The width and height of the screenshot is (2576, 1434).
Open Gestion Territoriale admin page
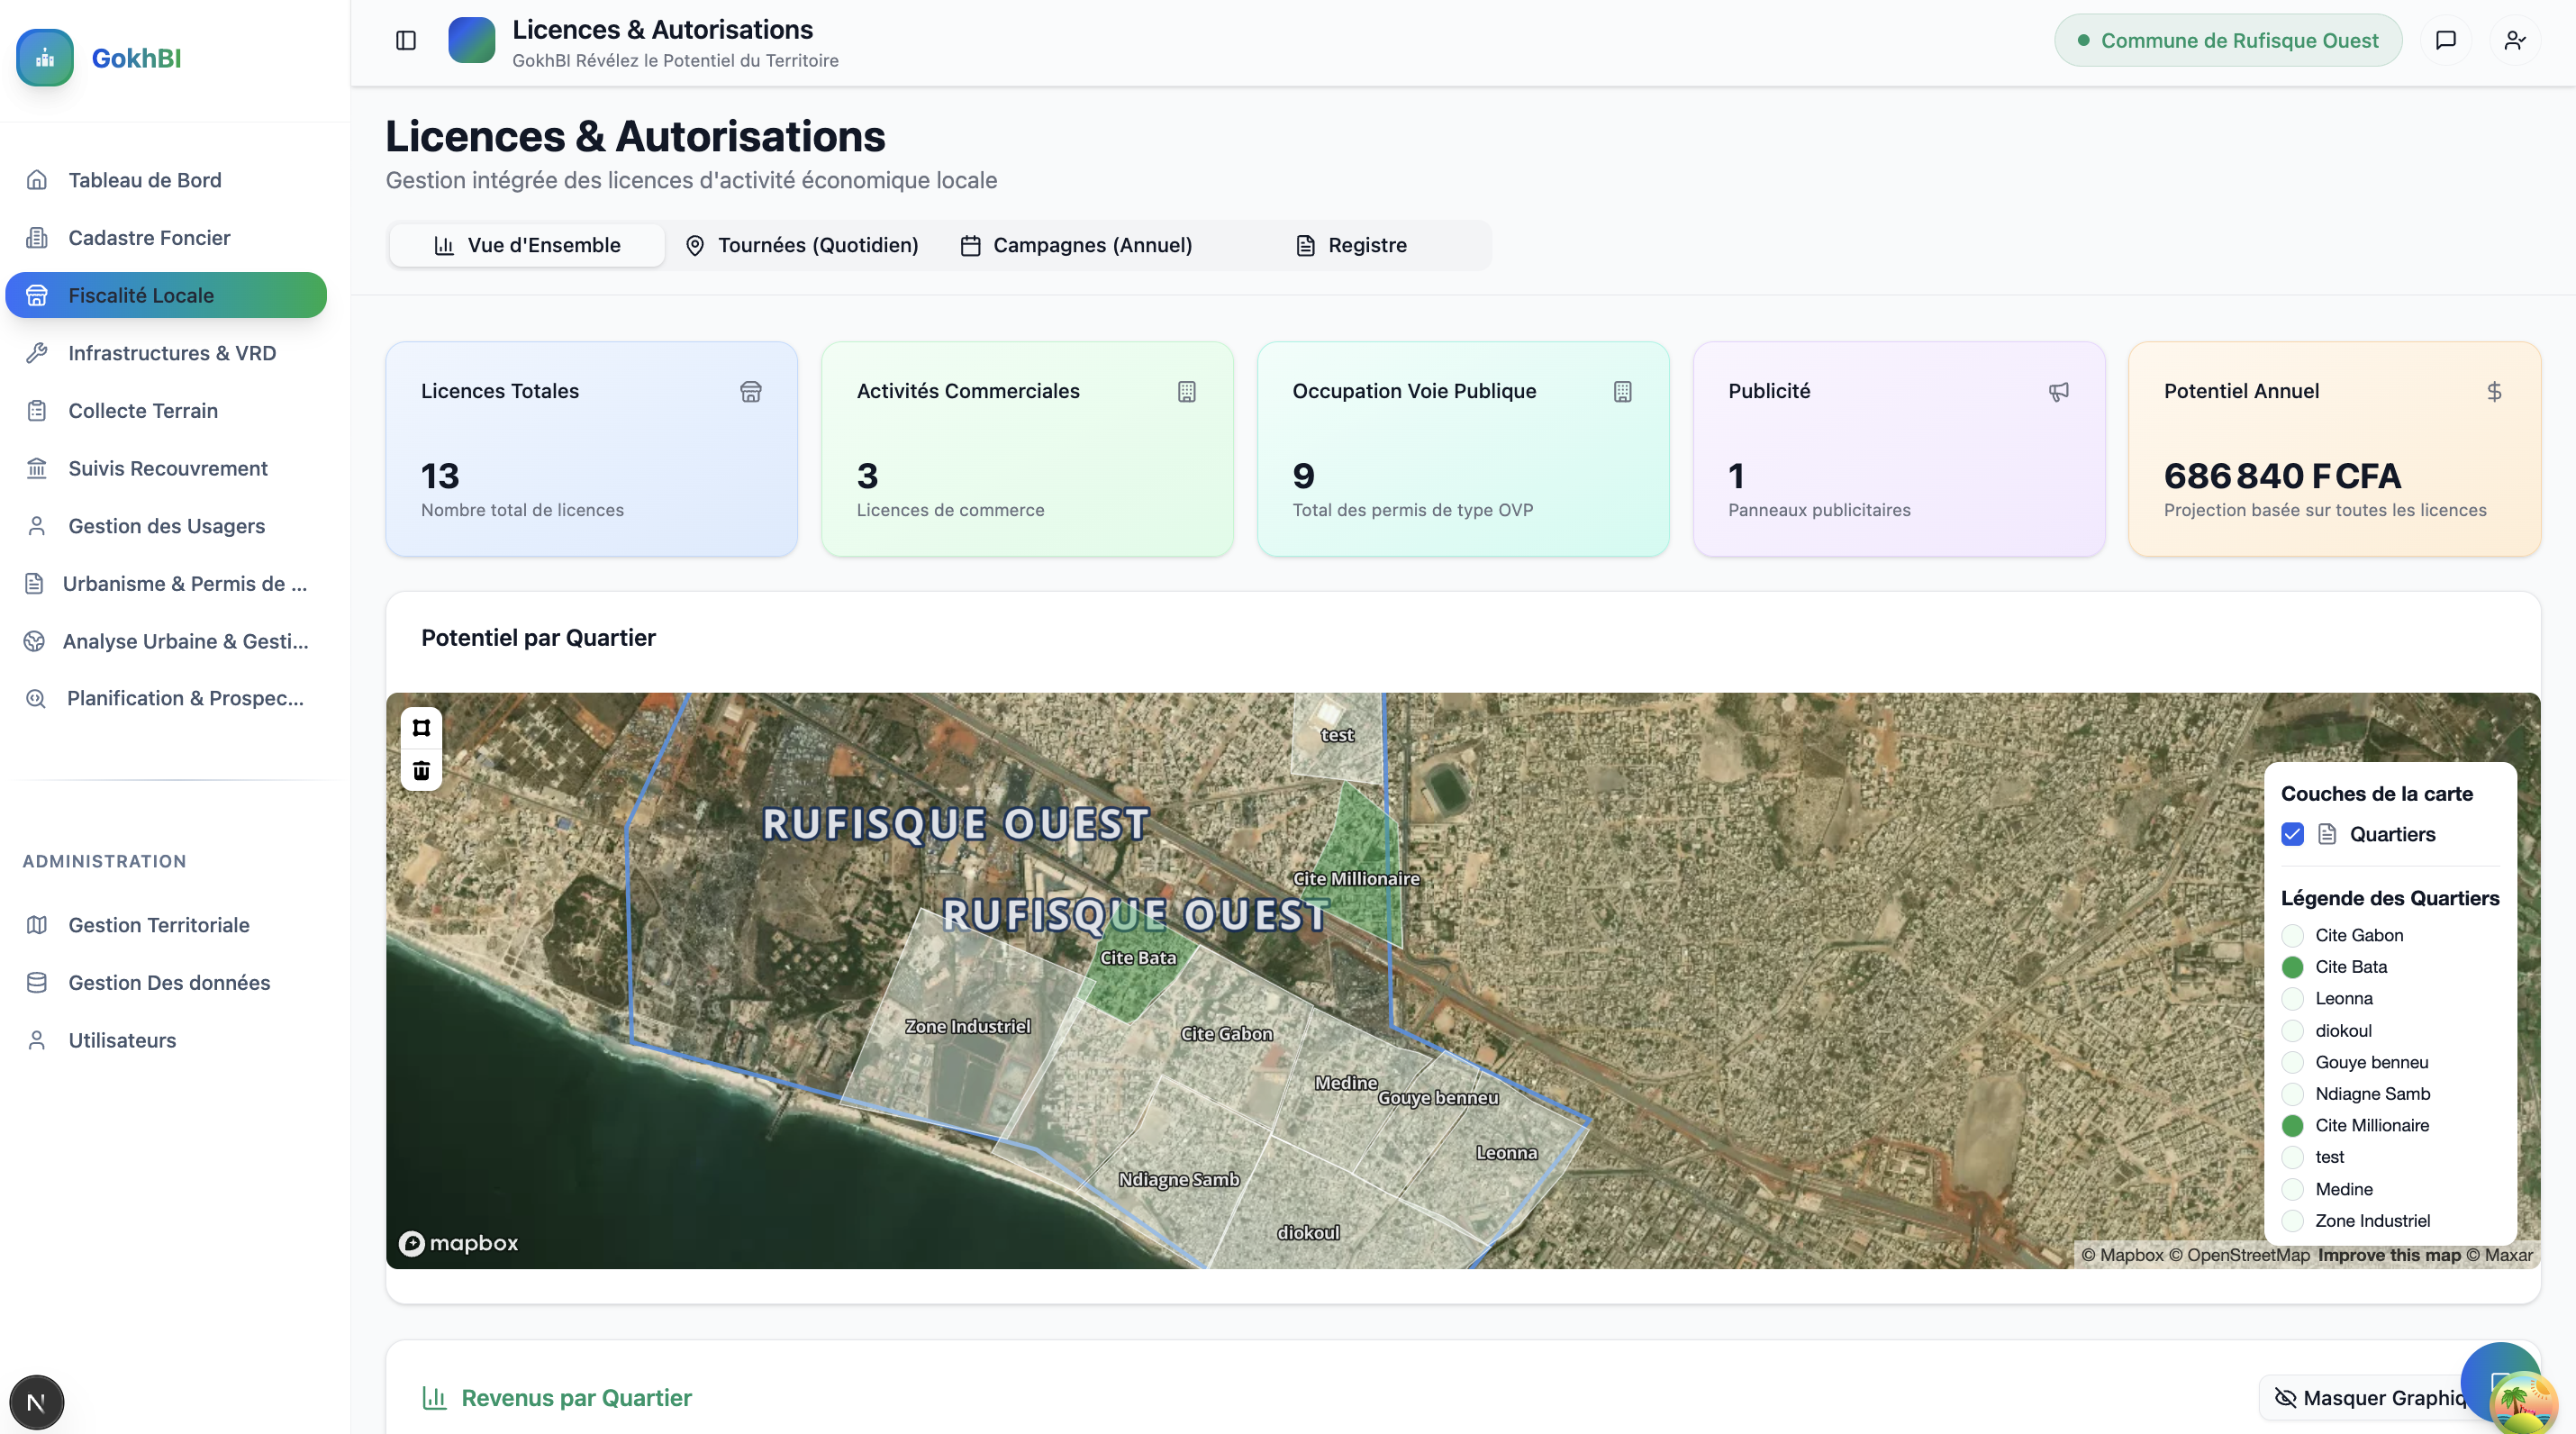[158, 925]
